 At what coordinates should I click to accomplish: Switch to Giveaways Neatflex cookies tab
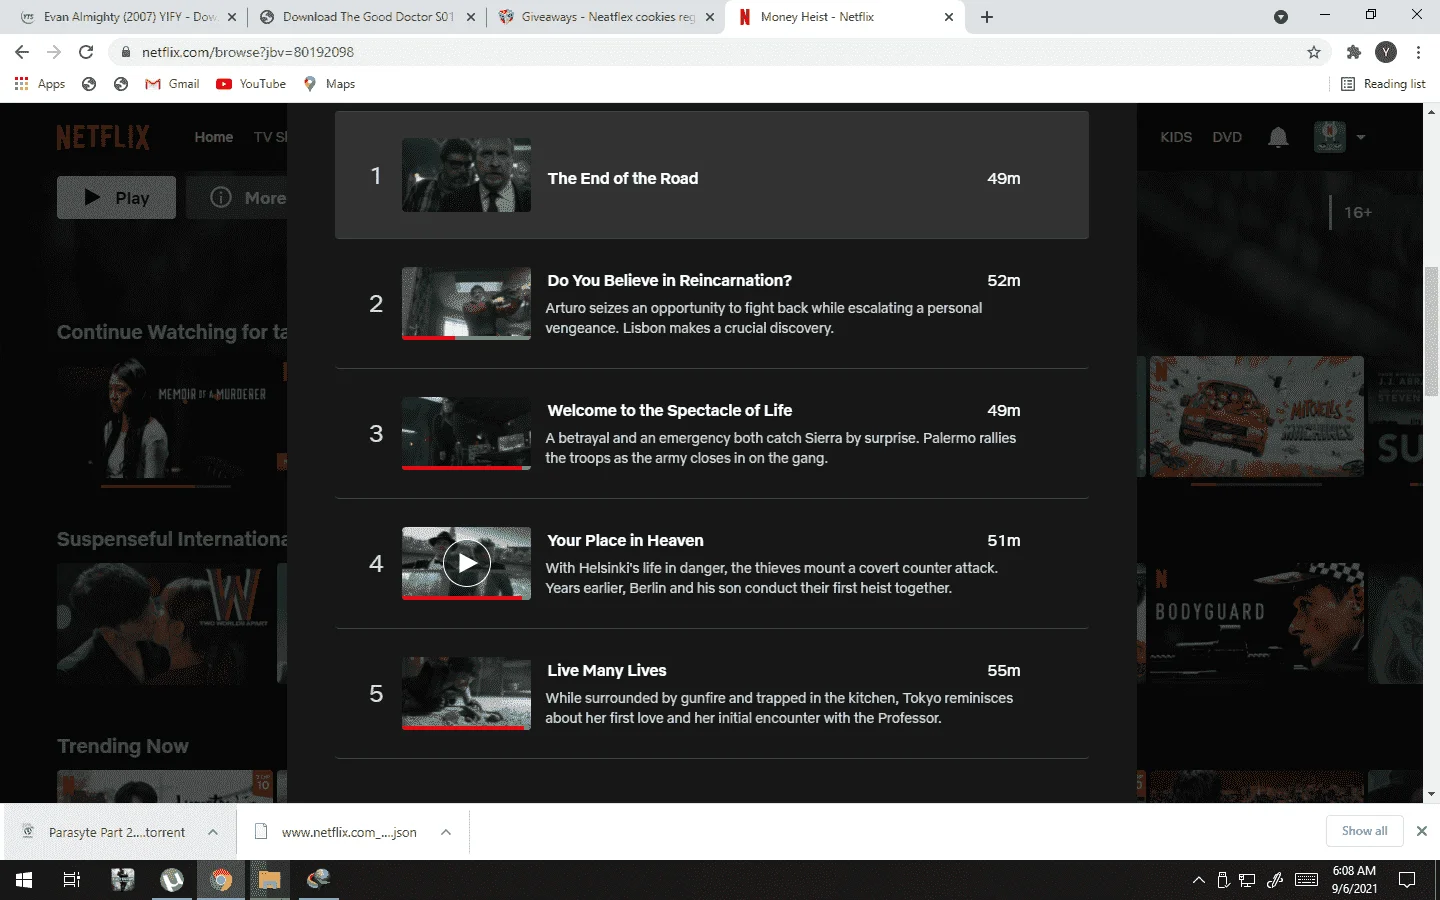pyautogui.click(x=606, y=17)
